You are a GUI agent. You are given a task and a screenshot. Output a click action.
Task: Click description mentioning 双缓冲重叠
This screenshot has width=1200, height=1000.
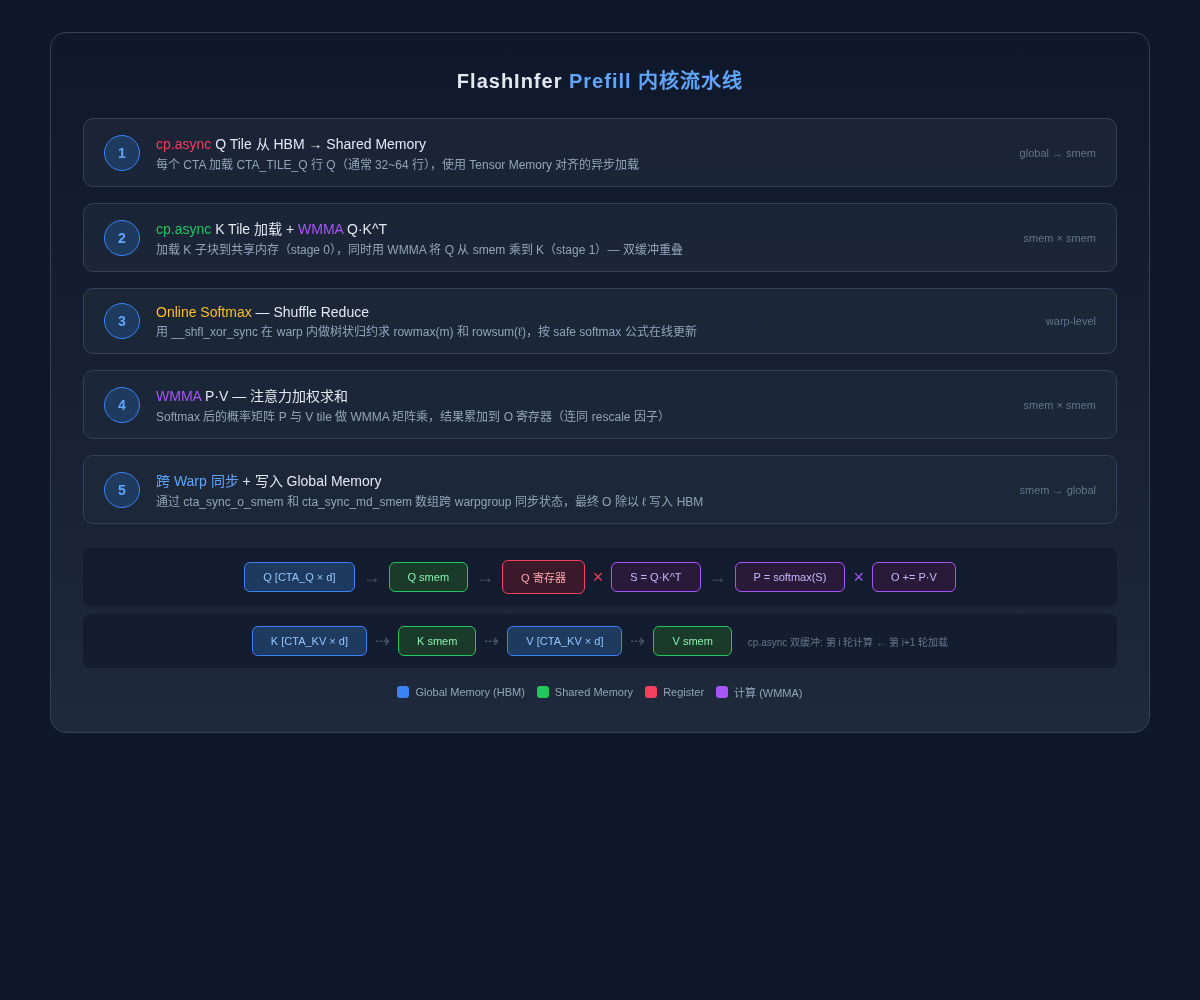(x=419, y=250)
